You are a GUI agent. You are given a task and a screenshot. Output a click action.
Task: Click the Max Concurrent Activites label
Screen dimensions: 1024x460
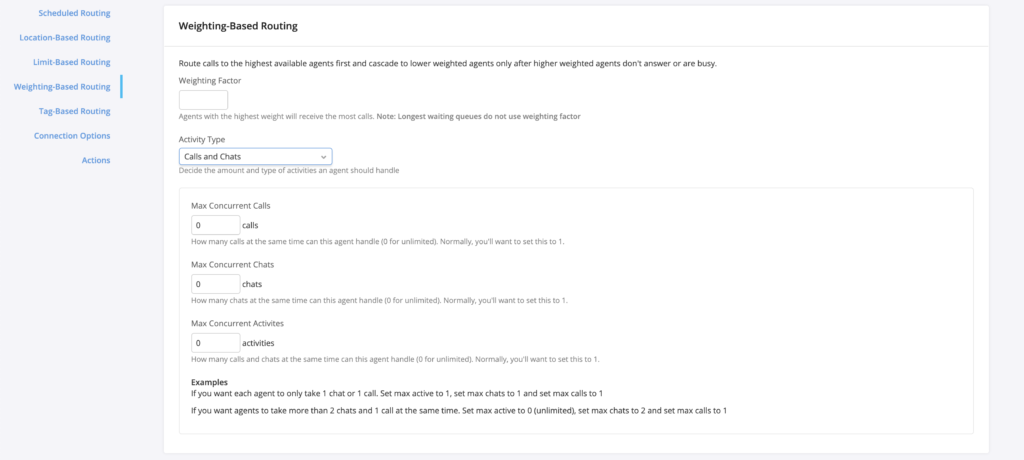coord(236,323)
